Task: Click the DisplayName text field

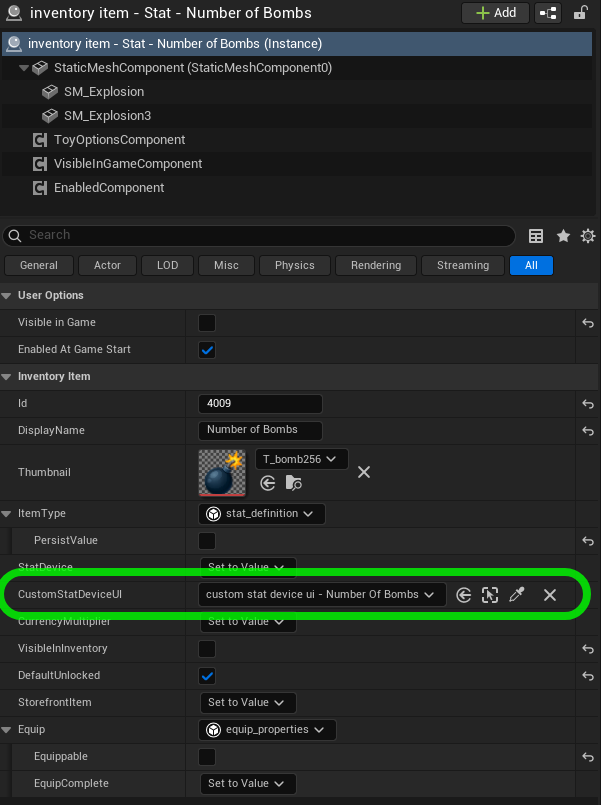Action: pos(260,430)
